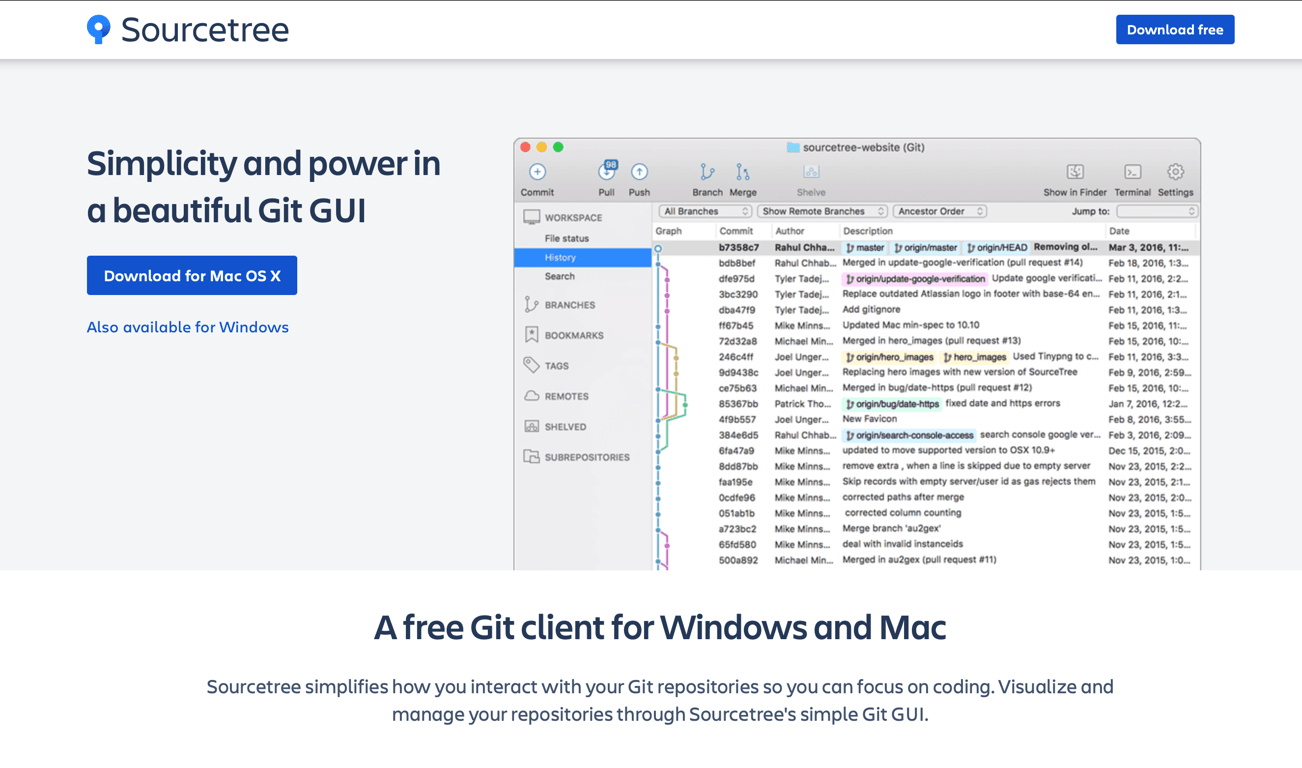
Task: Click the origin/bug/date-https branch label
Action: point(892,404)
